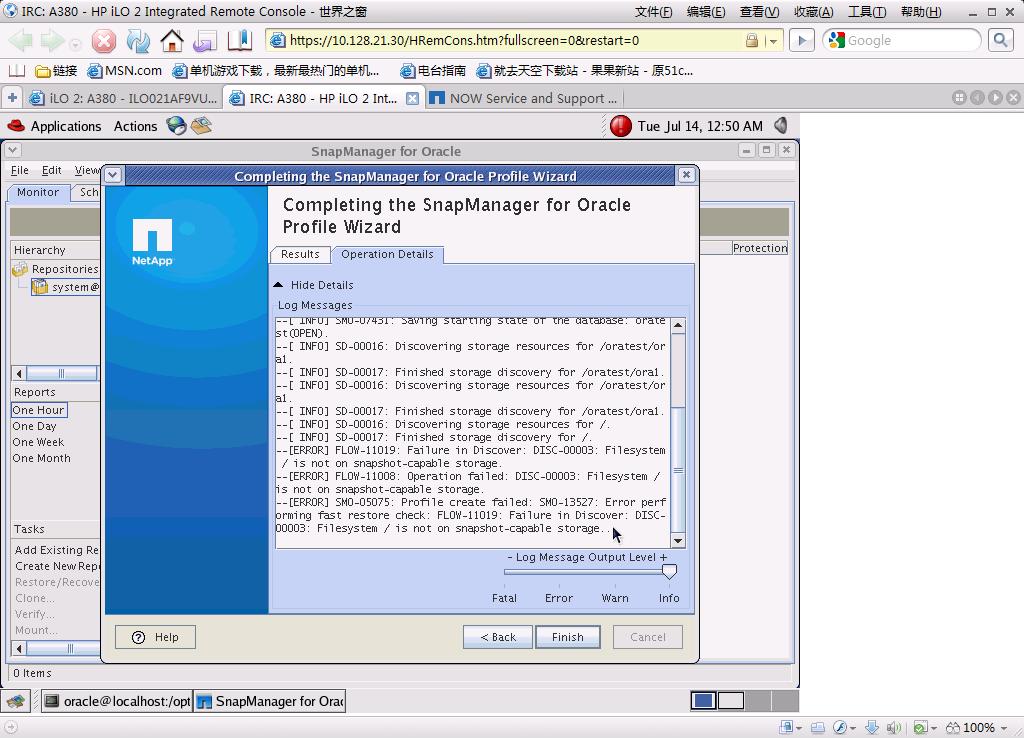Go to browser home page icon
Image resolution: width=1024 pixels, height=738 pixels.
(x=172, y=41)
